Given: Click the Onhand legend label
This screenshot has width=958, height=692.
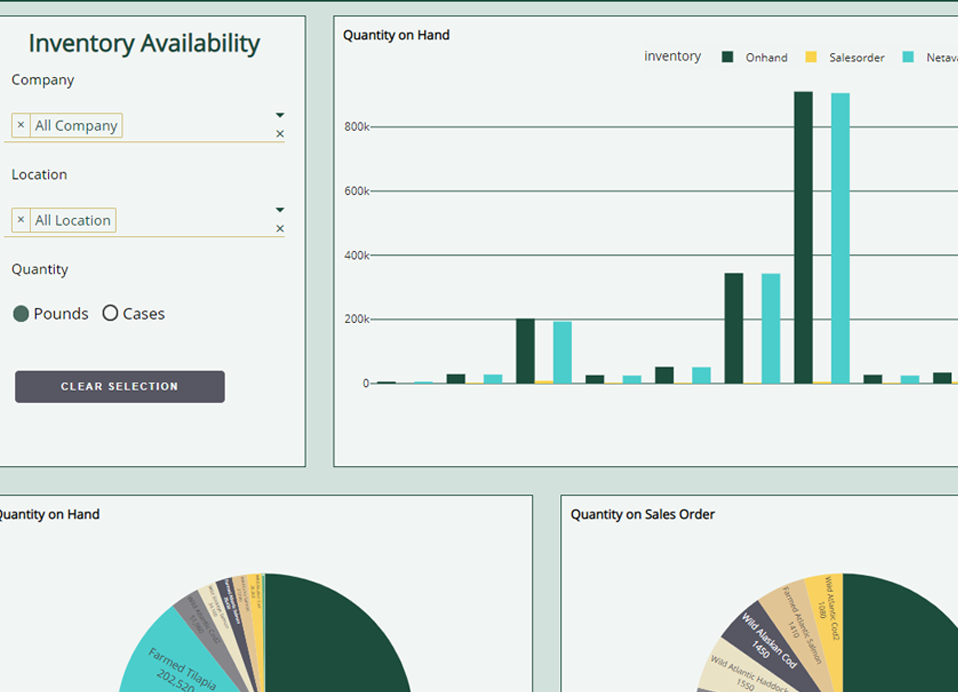Looking at the screenshot, I should [766, 57].
